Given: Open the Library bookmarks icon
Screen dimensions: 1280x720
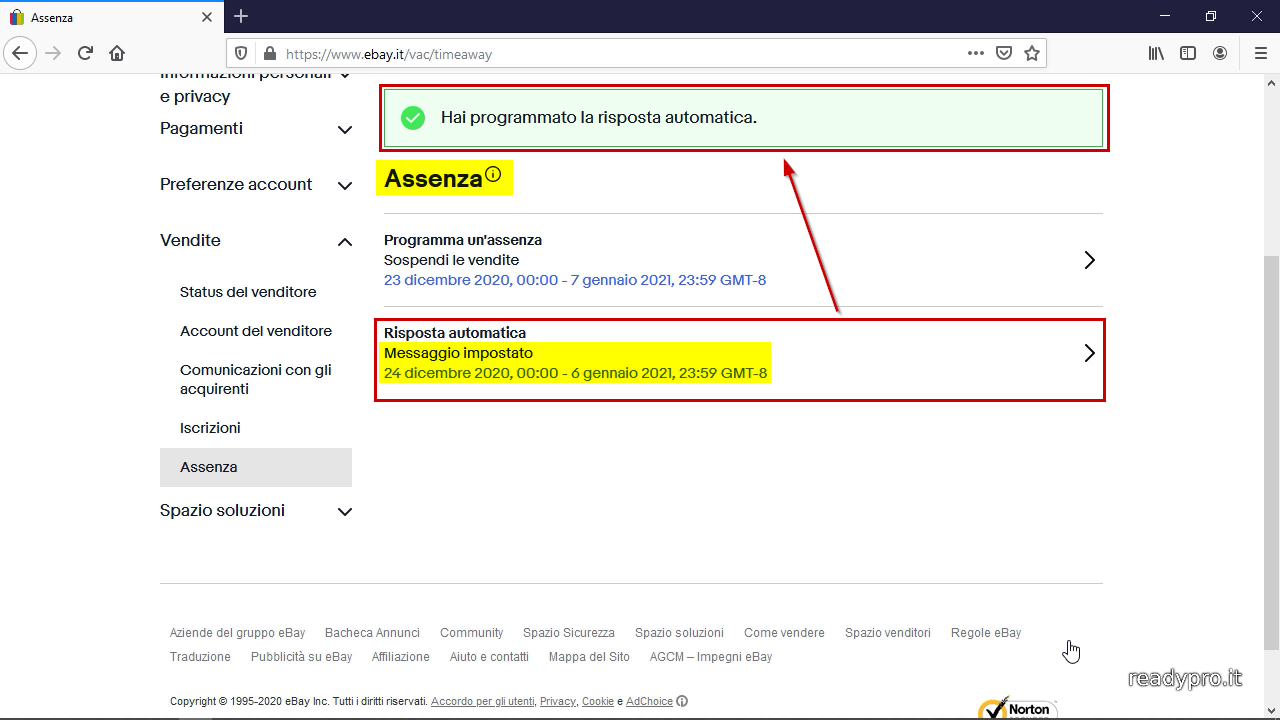Looking at the screenshot, I should (1156, 53).
